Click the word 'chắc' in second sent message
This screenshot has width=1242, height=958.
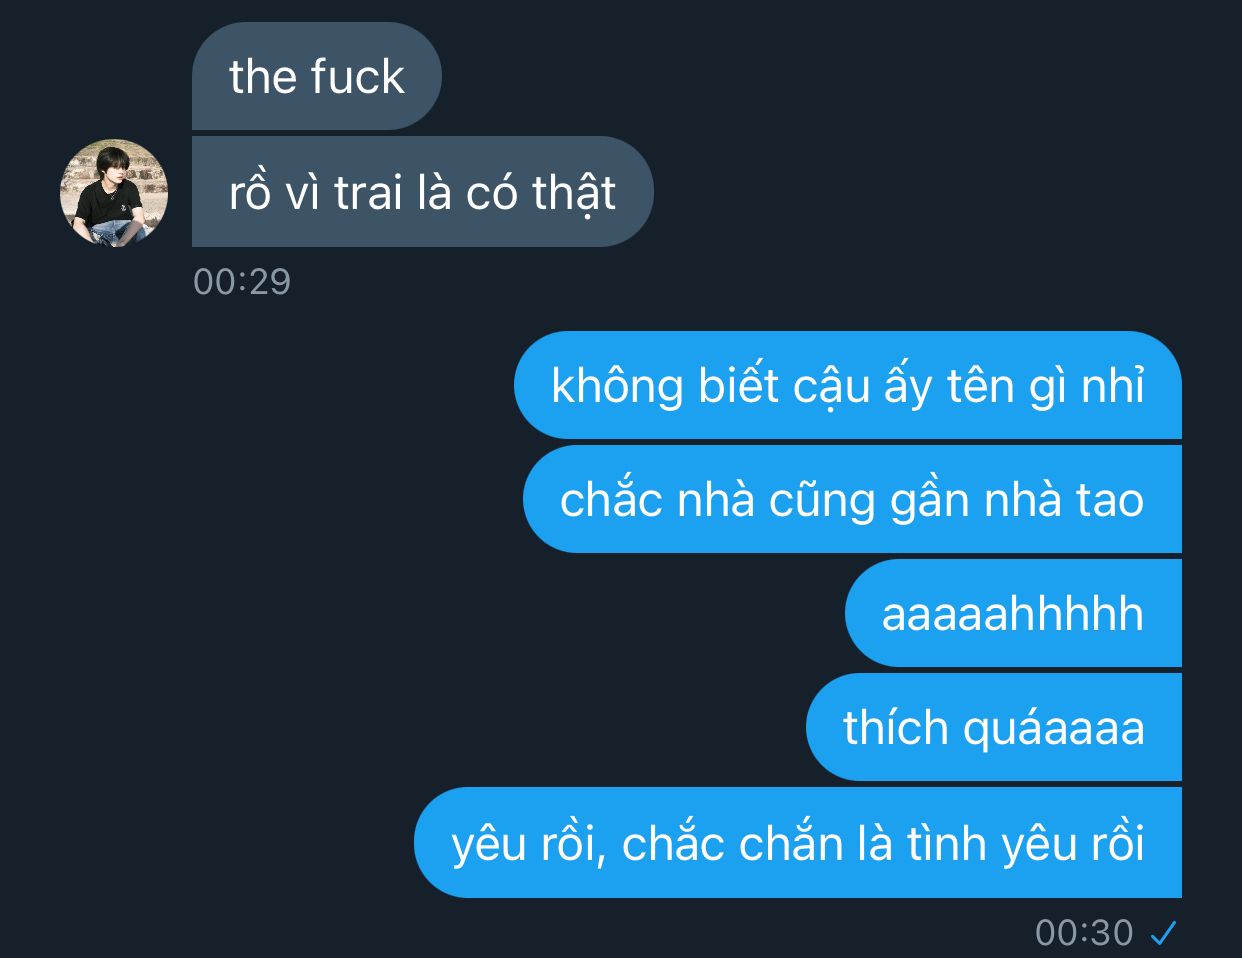611,499
